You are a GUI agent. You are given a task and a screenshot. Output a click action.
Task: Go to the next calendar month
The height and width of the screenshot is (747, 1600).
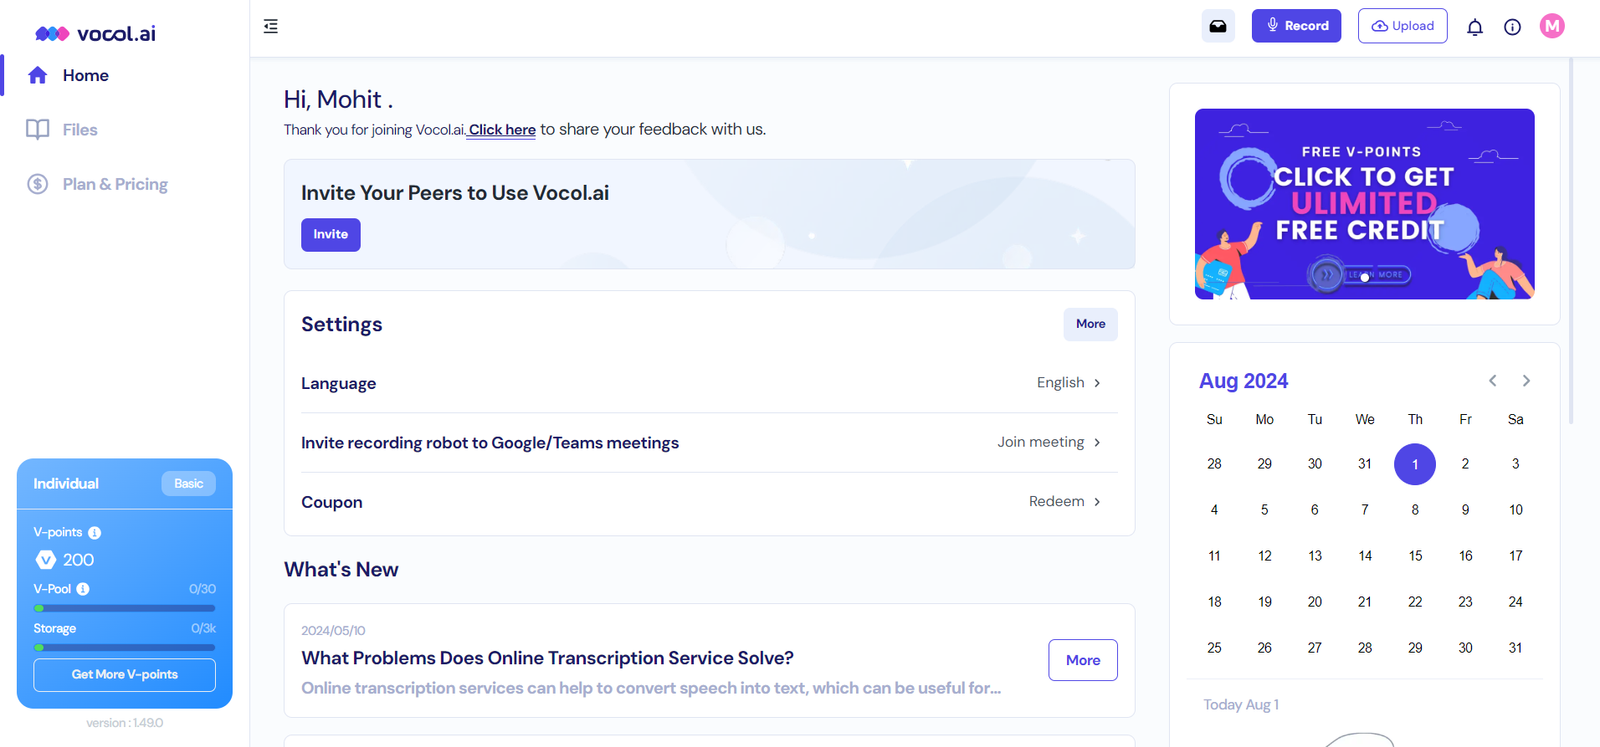1526,381
